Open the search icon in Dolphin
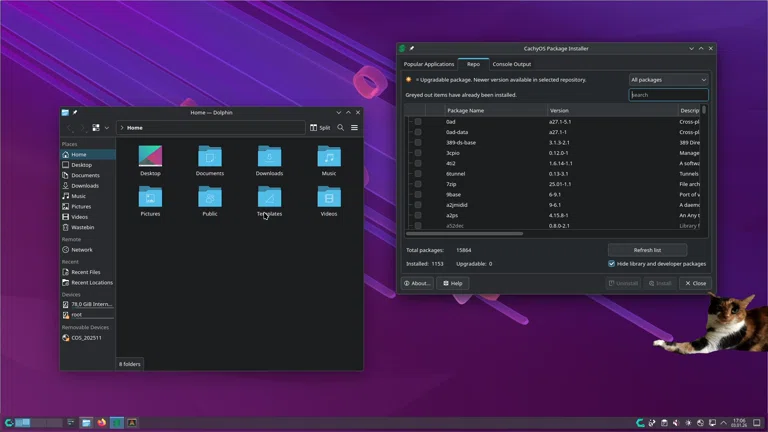Screen dimensions: 768x432 [x=340, y=127]
